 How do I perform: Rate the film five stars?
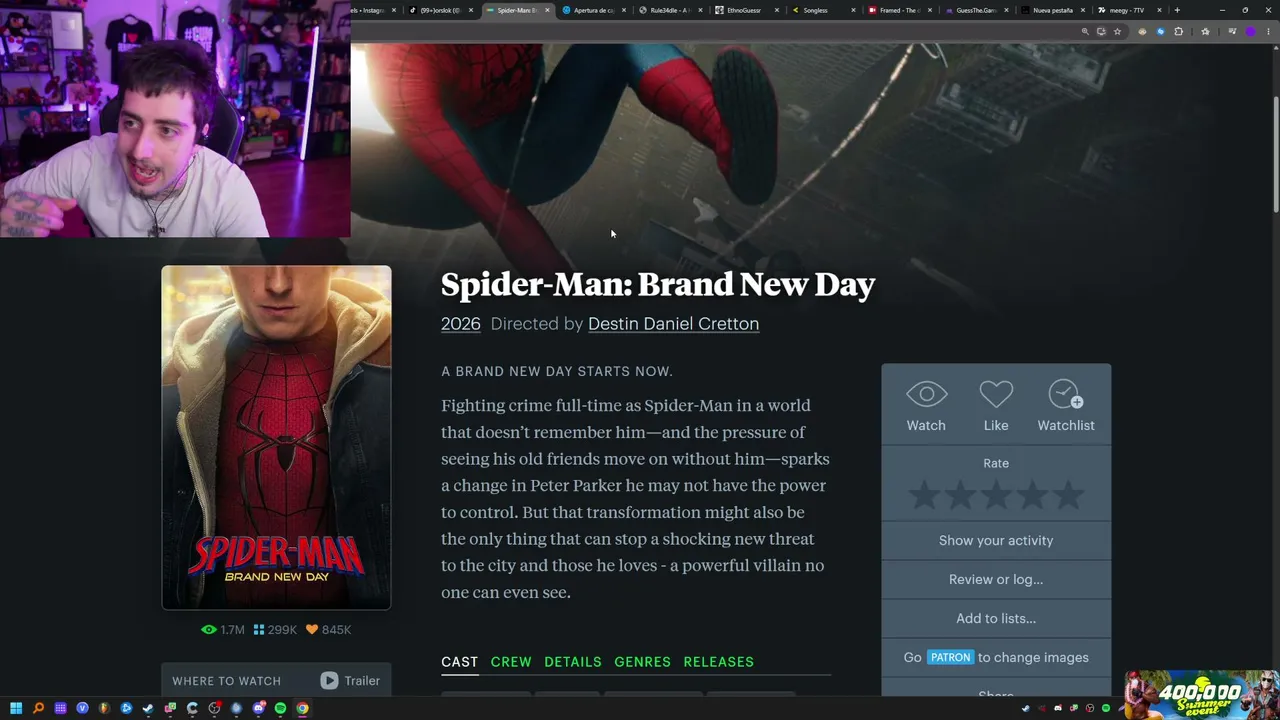tap(1068, 494)
